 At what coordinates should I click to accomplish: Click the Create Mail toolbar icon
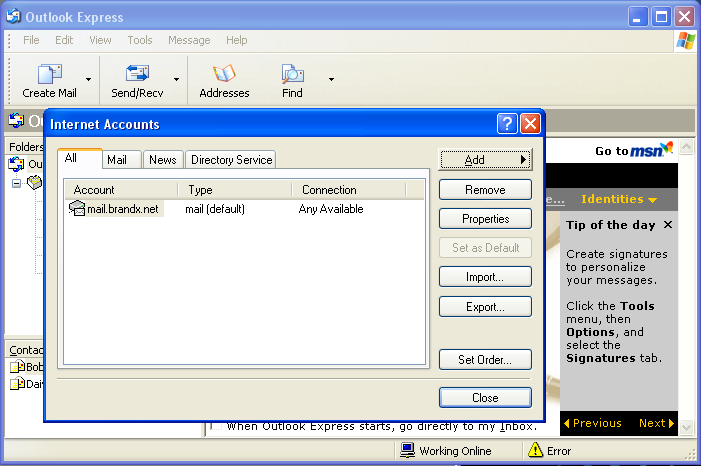[x=50, y=74]
